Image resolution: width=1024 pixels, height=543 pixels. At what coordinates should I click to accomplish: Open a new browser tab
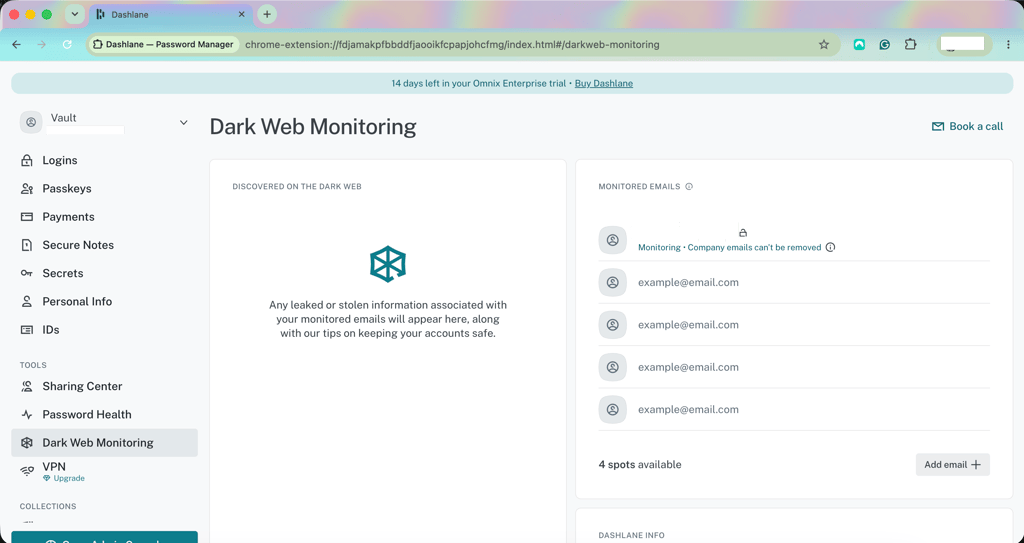tap(266, 14)
